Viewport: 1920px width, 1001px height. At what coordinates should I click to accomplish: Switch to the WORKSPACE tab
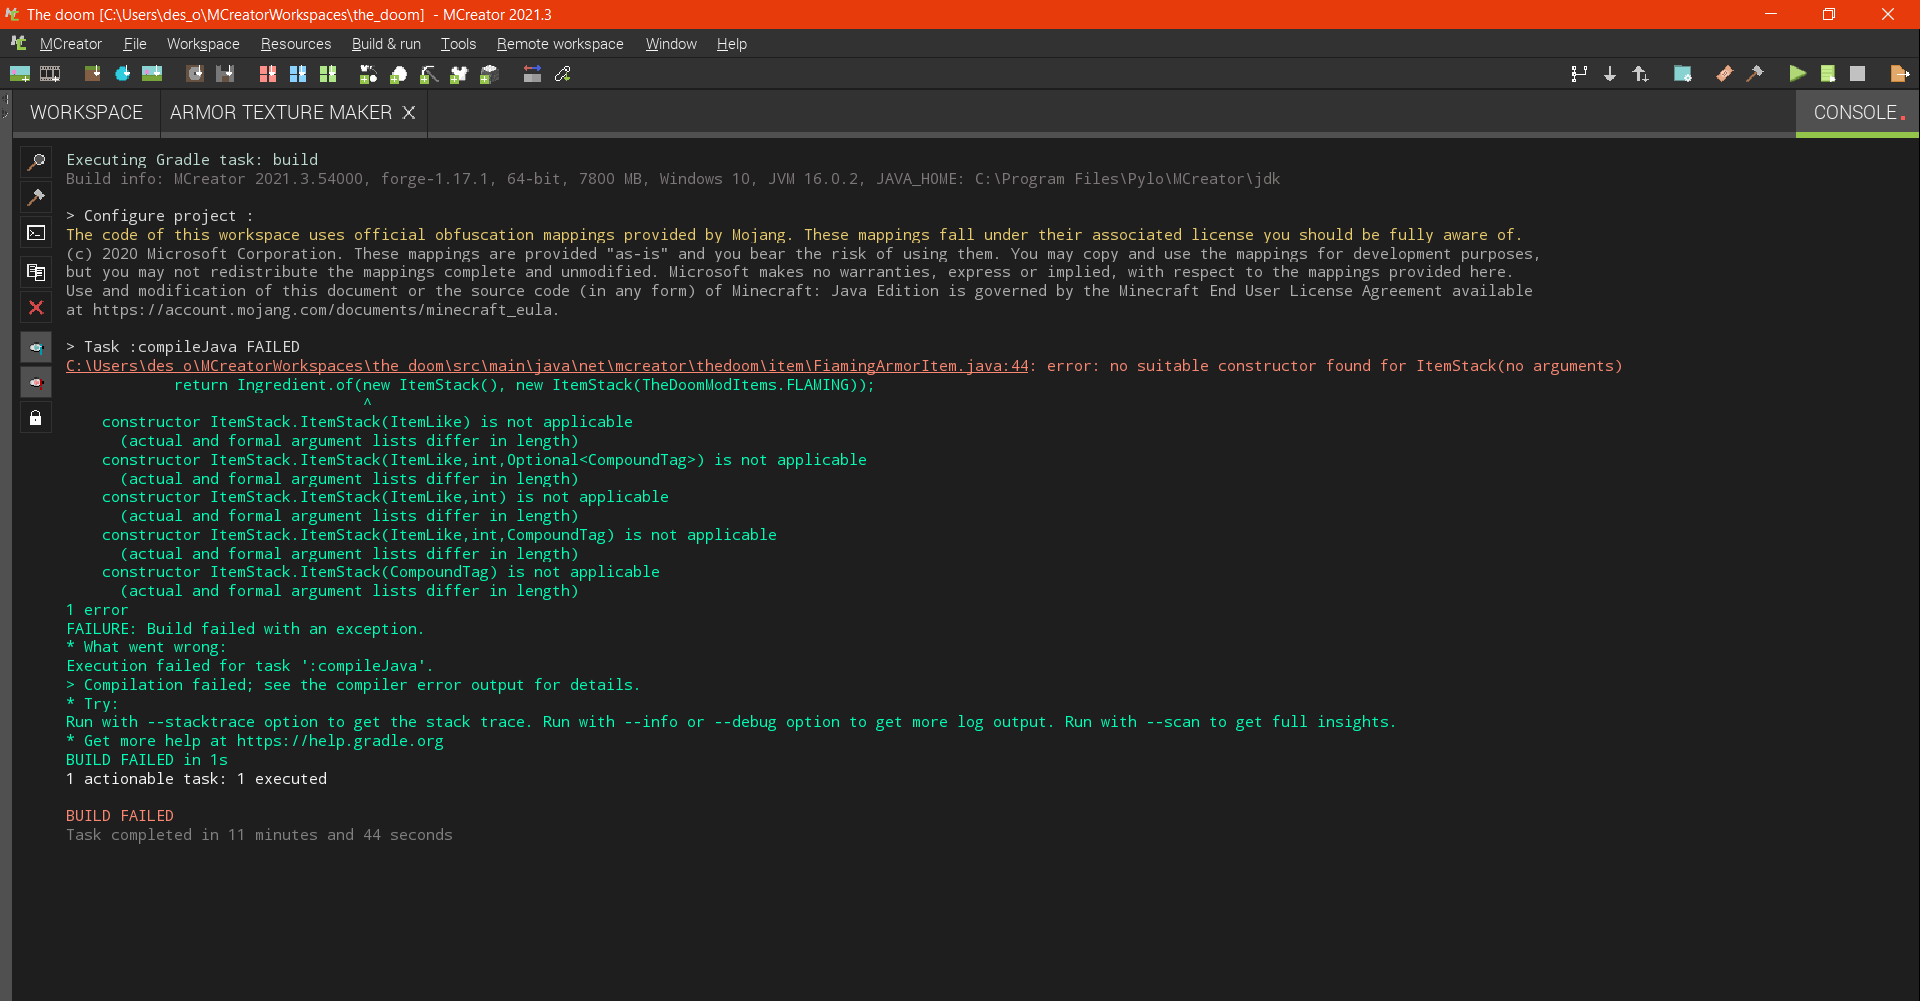pyautogui.click(x=85, y=112)
